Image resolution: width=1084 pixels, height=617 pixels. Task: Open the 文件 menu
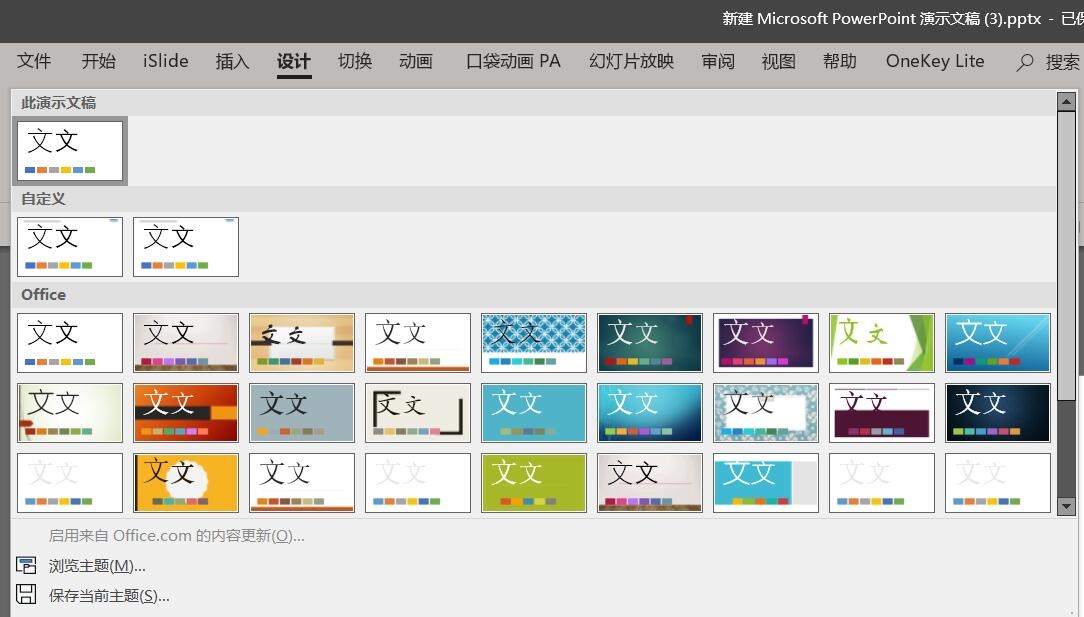coord(34,61)
